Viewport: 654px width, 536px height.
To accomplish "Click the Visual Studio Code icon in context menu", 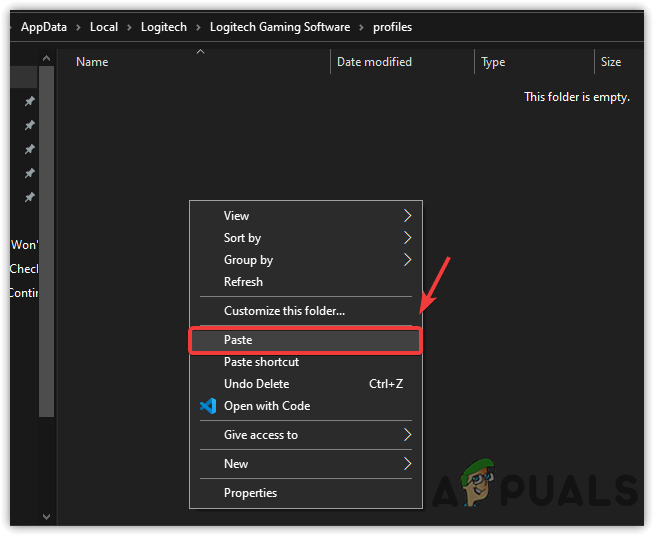I will [208, 406].
